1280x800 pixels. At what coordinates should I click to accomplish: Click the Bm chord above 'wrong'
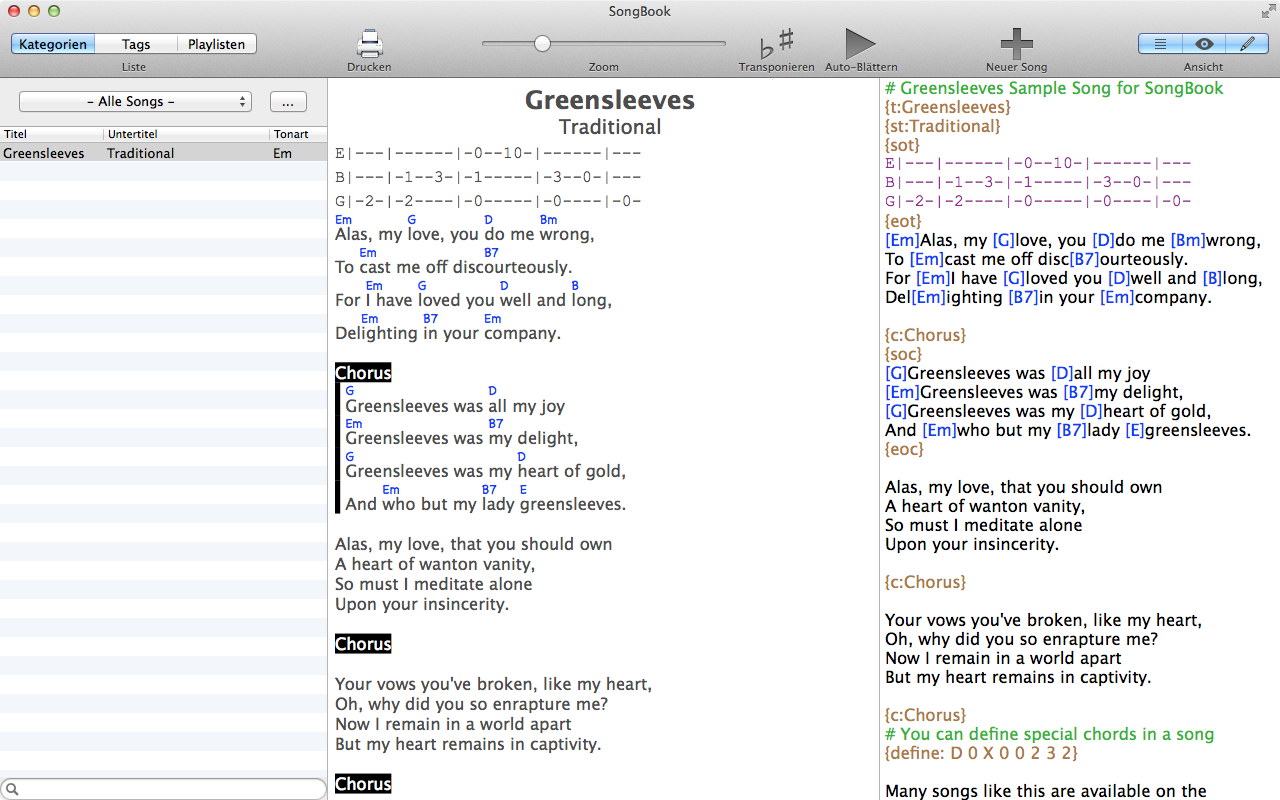click(548, 220)
